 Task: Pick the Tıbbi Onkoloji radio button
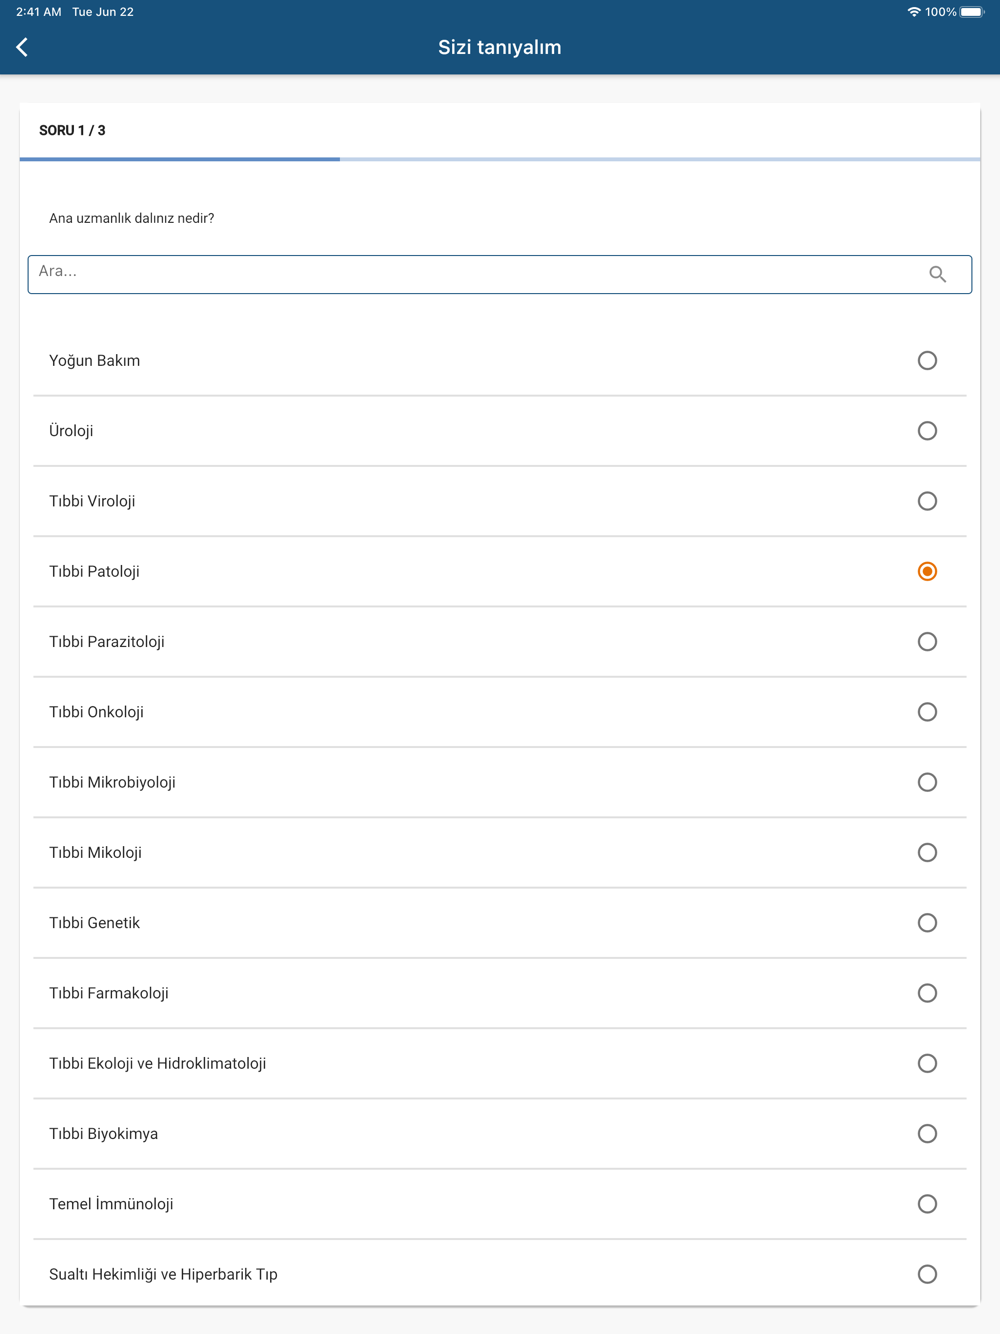(927, 712)
